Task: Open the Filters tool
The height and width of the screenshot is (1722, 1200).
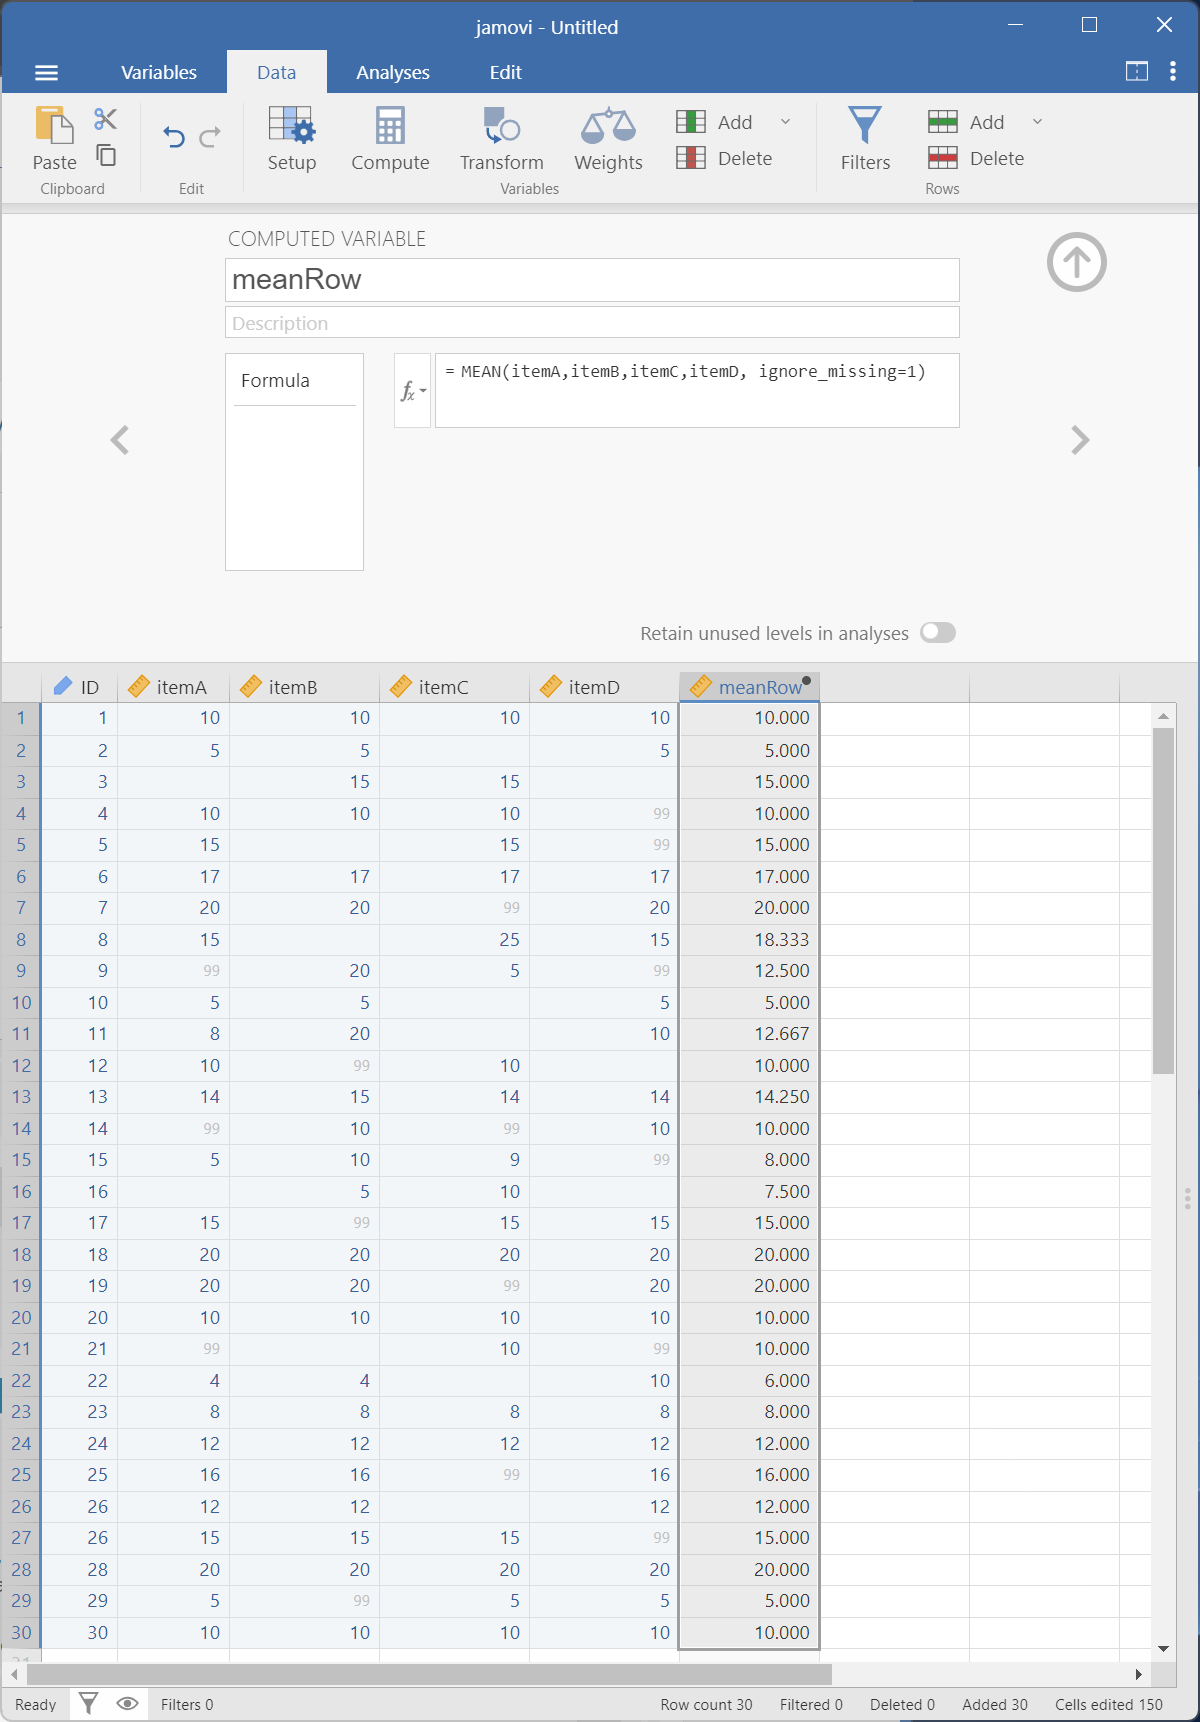Action: click(x=865, y=139)
